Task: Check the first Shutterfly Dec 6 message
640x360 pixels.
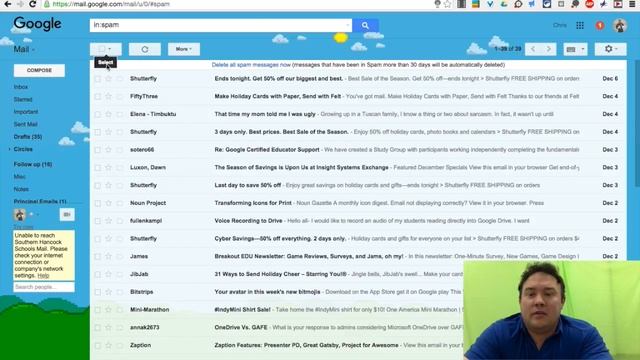Action: 98,79
